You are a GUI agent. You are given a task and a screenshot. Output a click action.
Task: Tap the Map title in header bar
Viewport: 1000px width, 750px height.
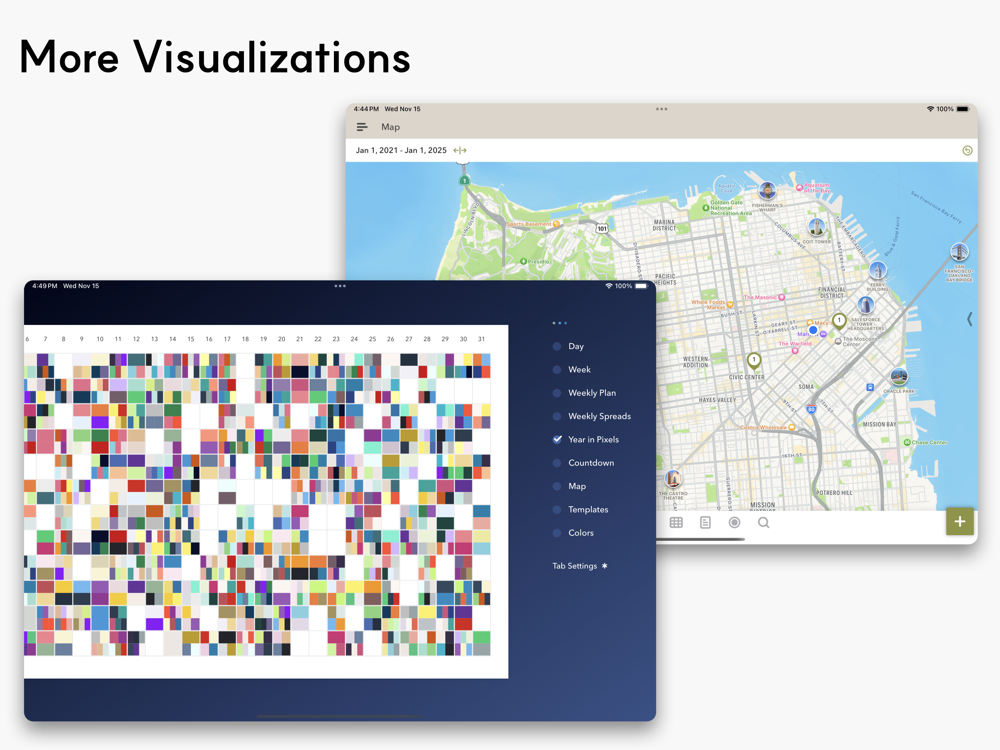pyautogui.click(x=390, y=127)
